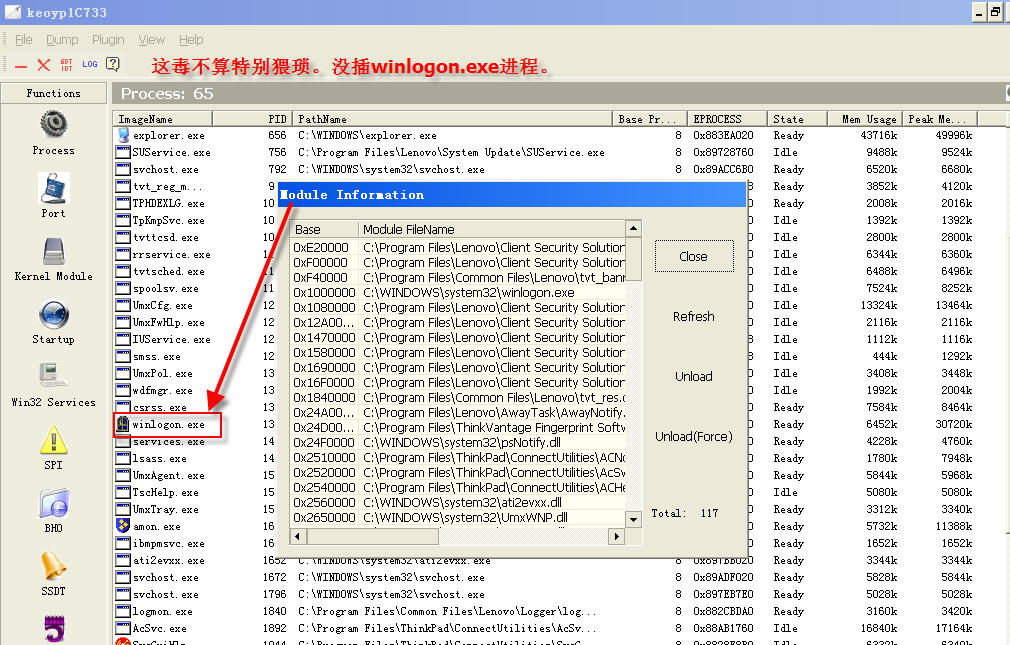Sort processes by EPROCESS column

[x=727, y=119]
